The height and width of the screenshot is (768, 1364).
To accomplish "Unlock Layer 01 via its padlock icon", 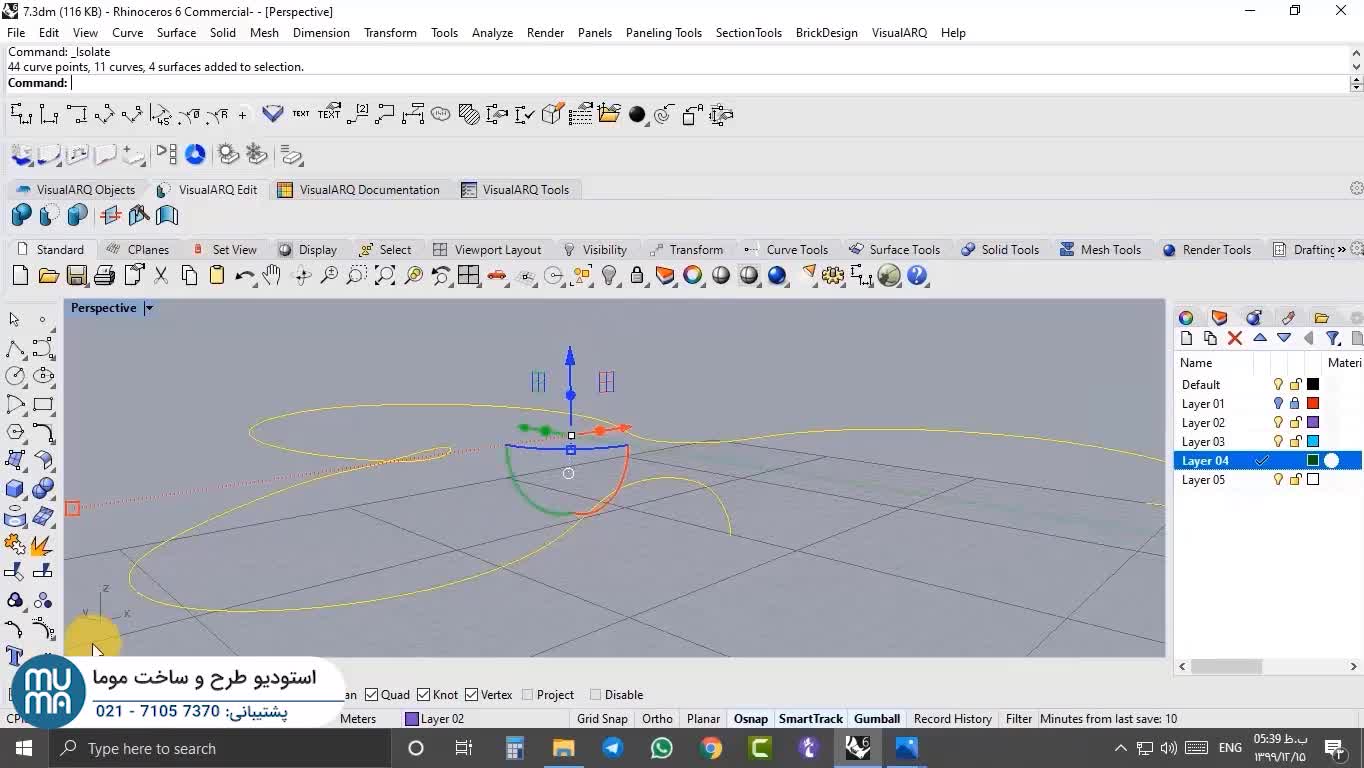I will point(1295,404).
